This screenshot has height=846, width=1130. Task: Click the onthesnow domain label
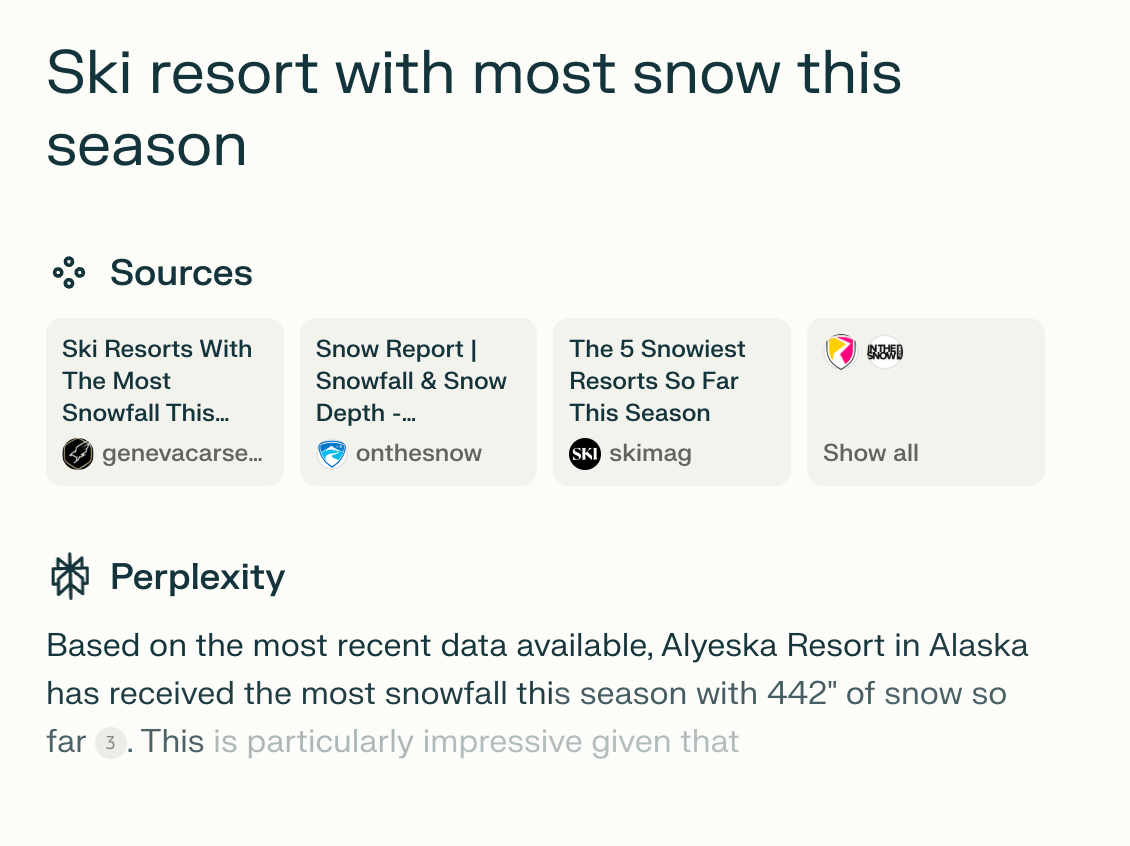[x=419, y=453]
